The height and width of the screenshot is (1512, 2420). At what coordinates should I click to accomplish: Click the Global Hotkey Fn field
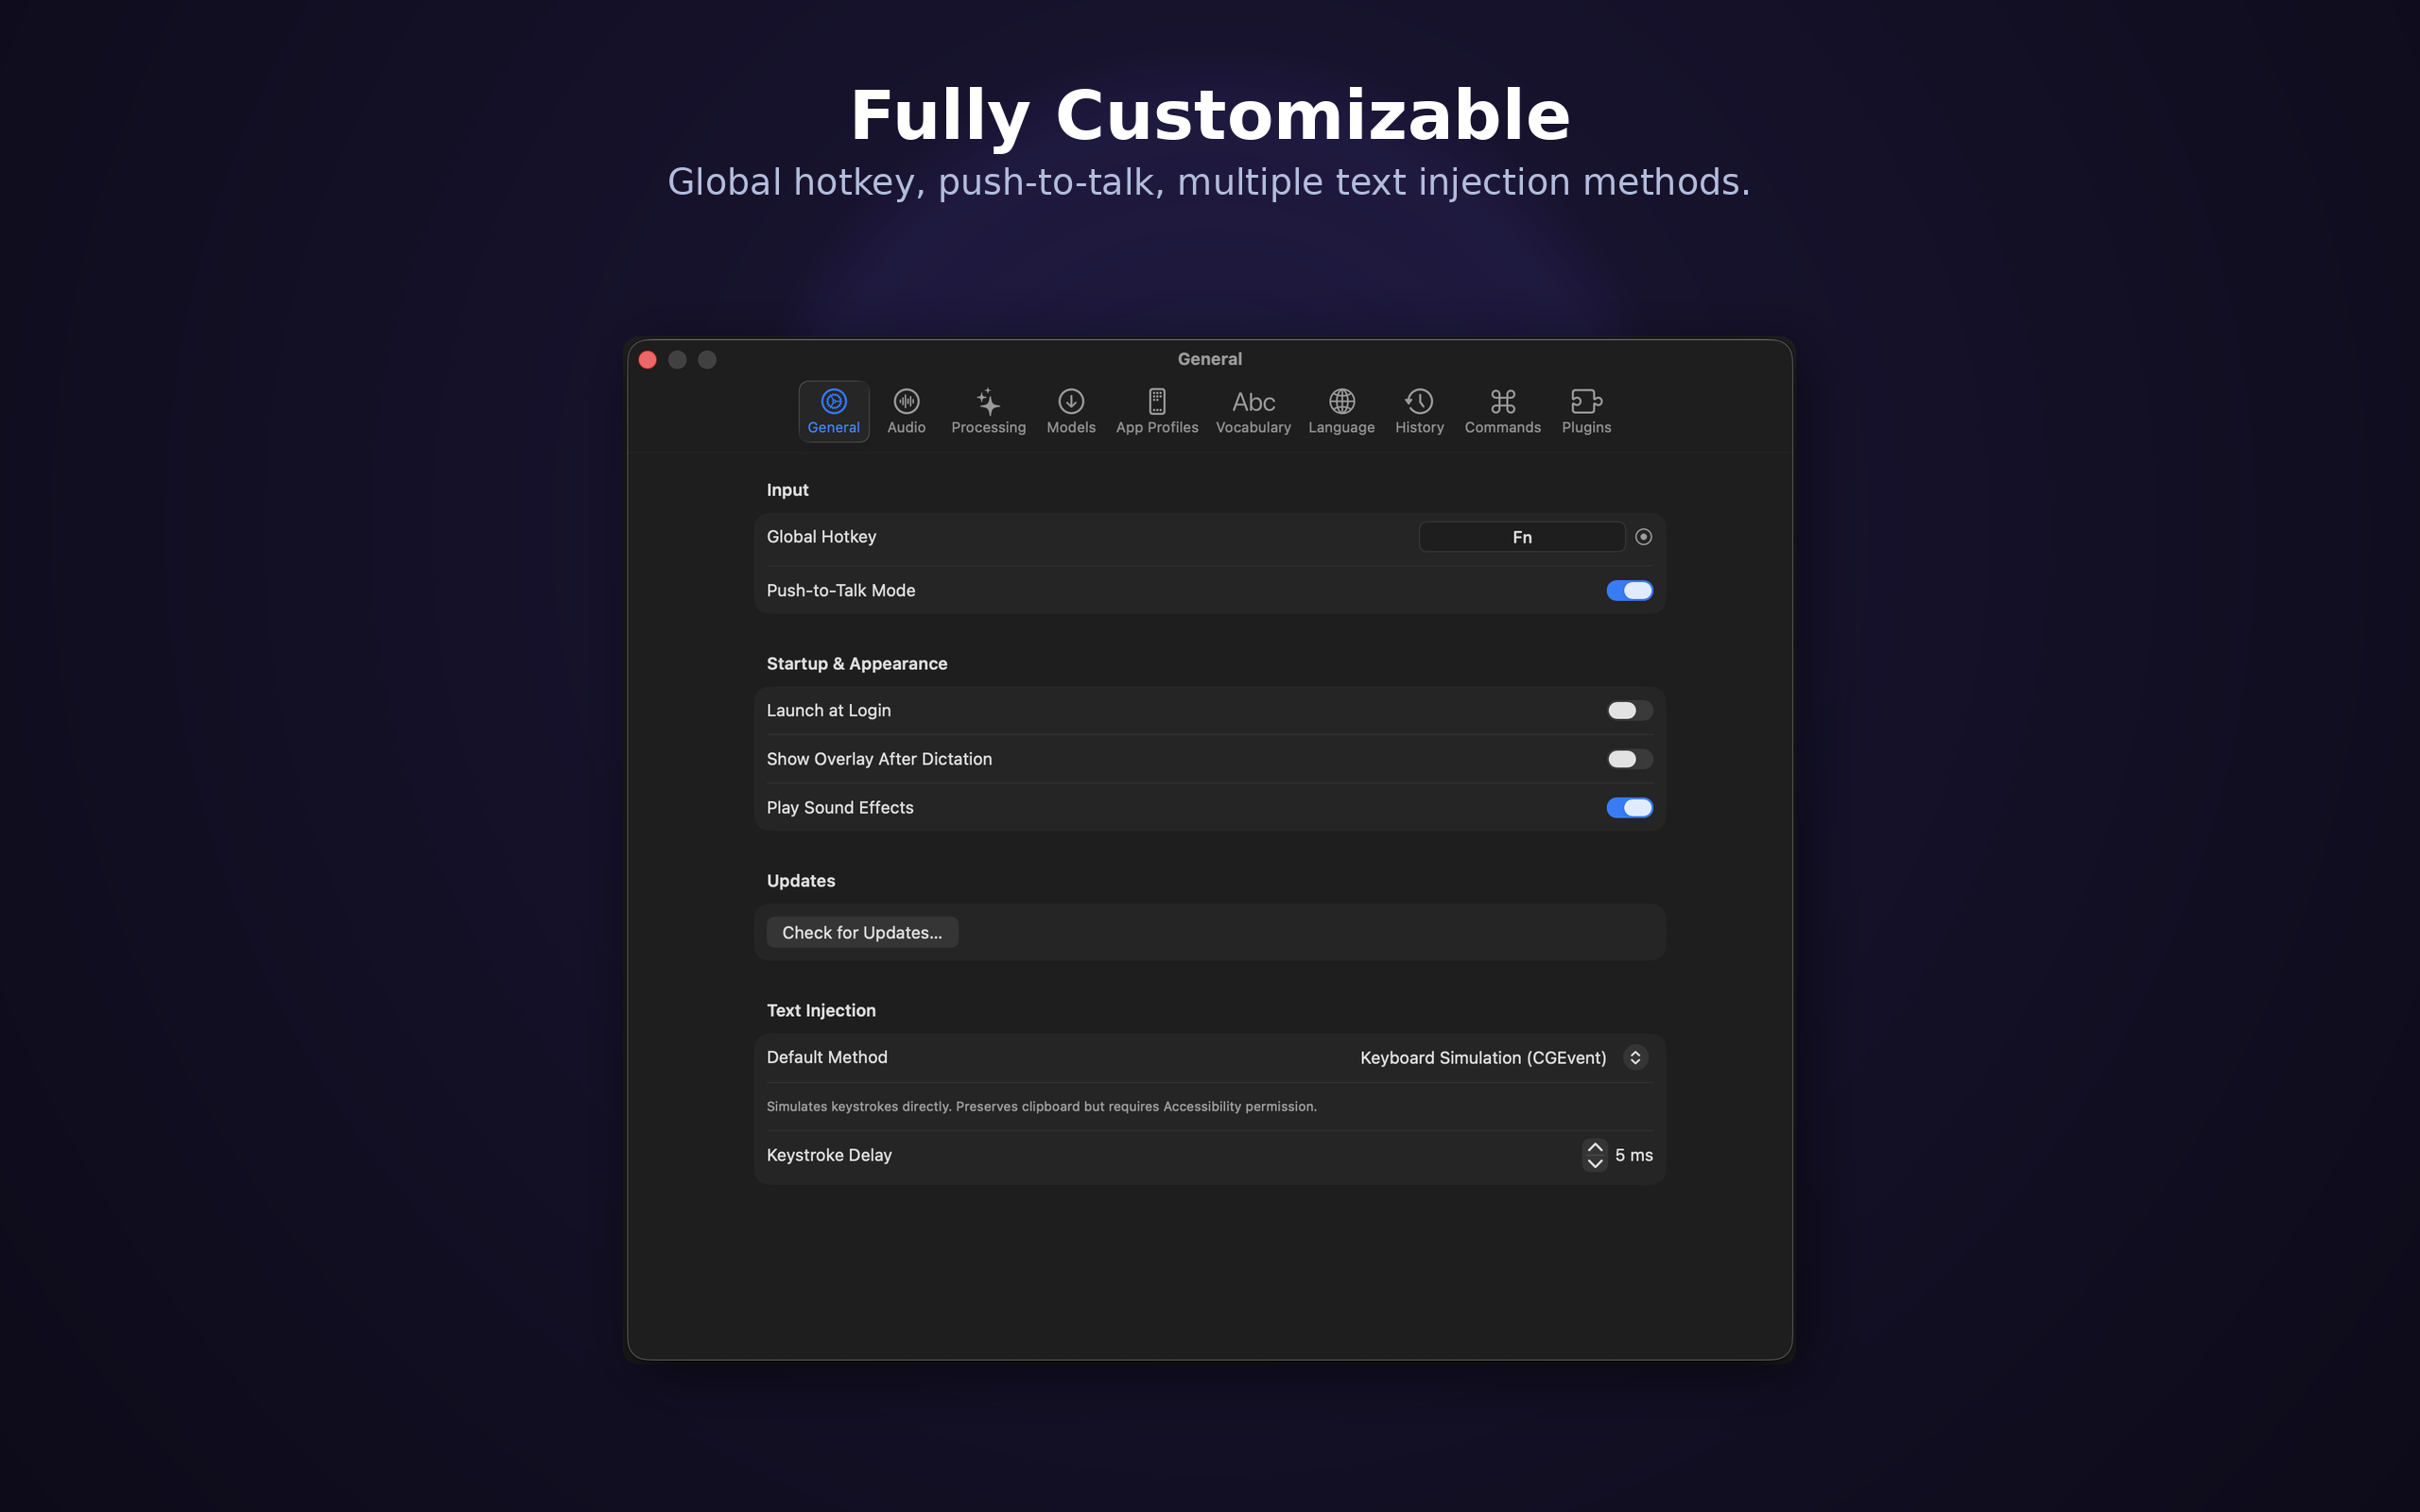1521,536
